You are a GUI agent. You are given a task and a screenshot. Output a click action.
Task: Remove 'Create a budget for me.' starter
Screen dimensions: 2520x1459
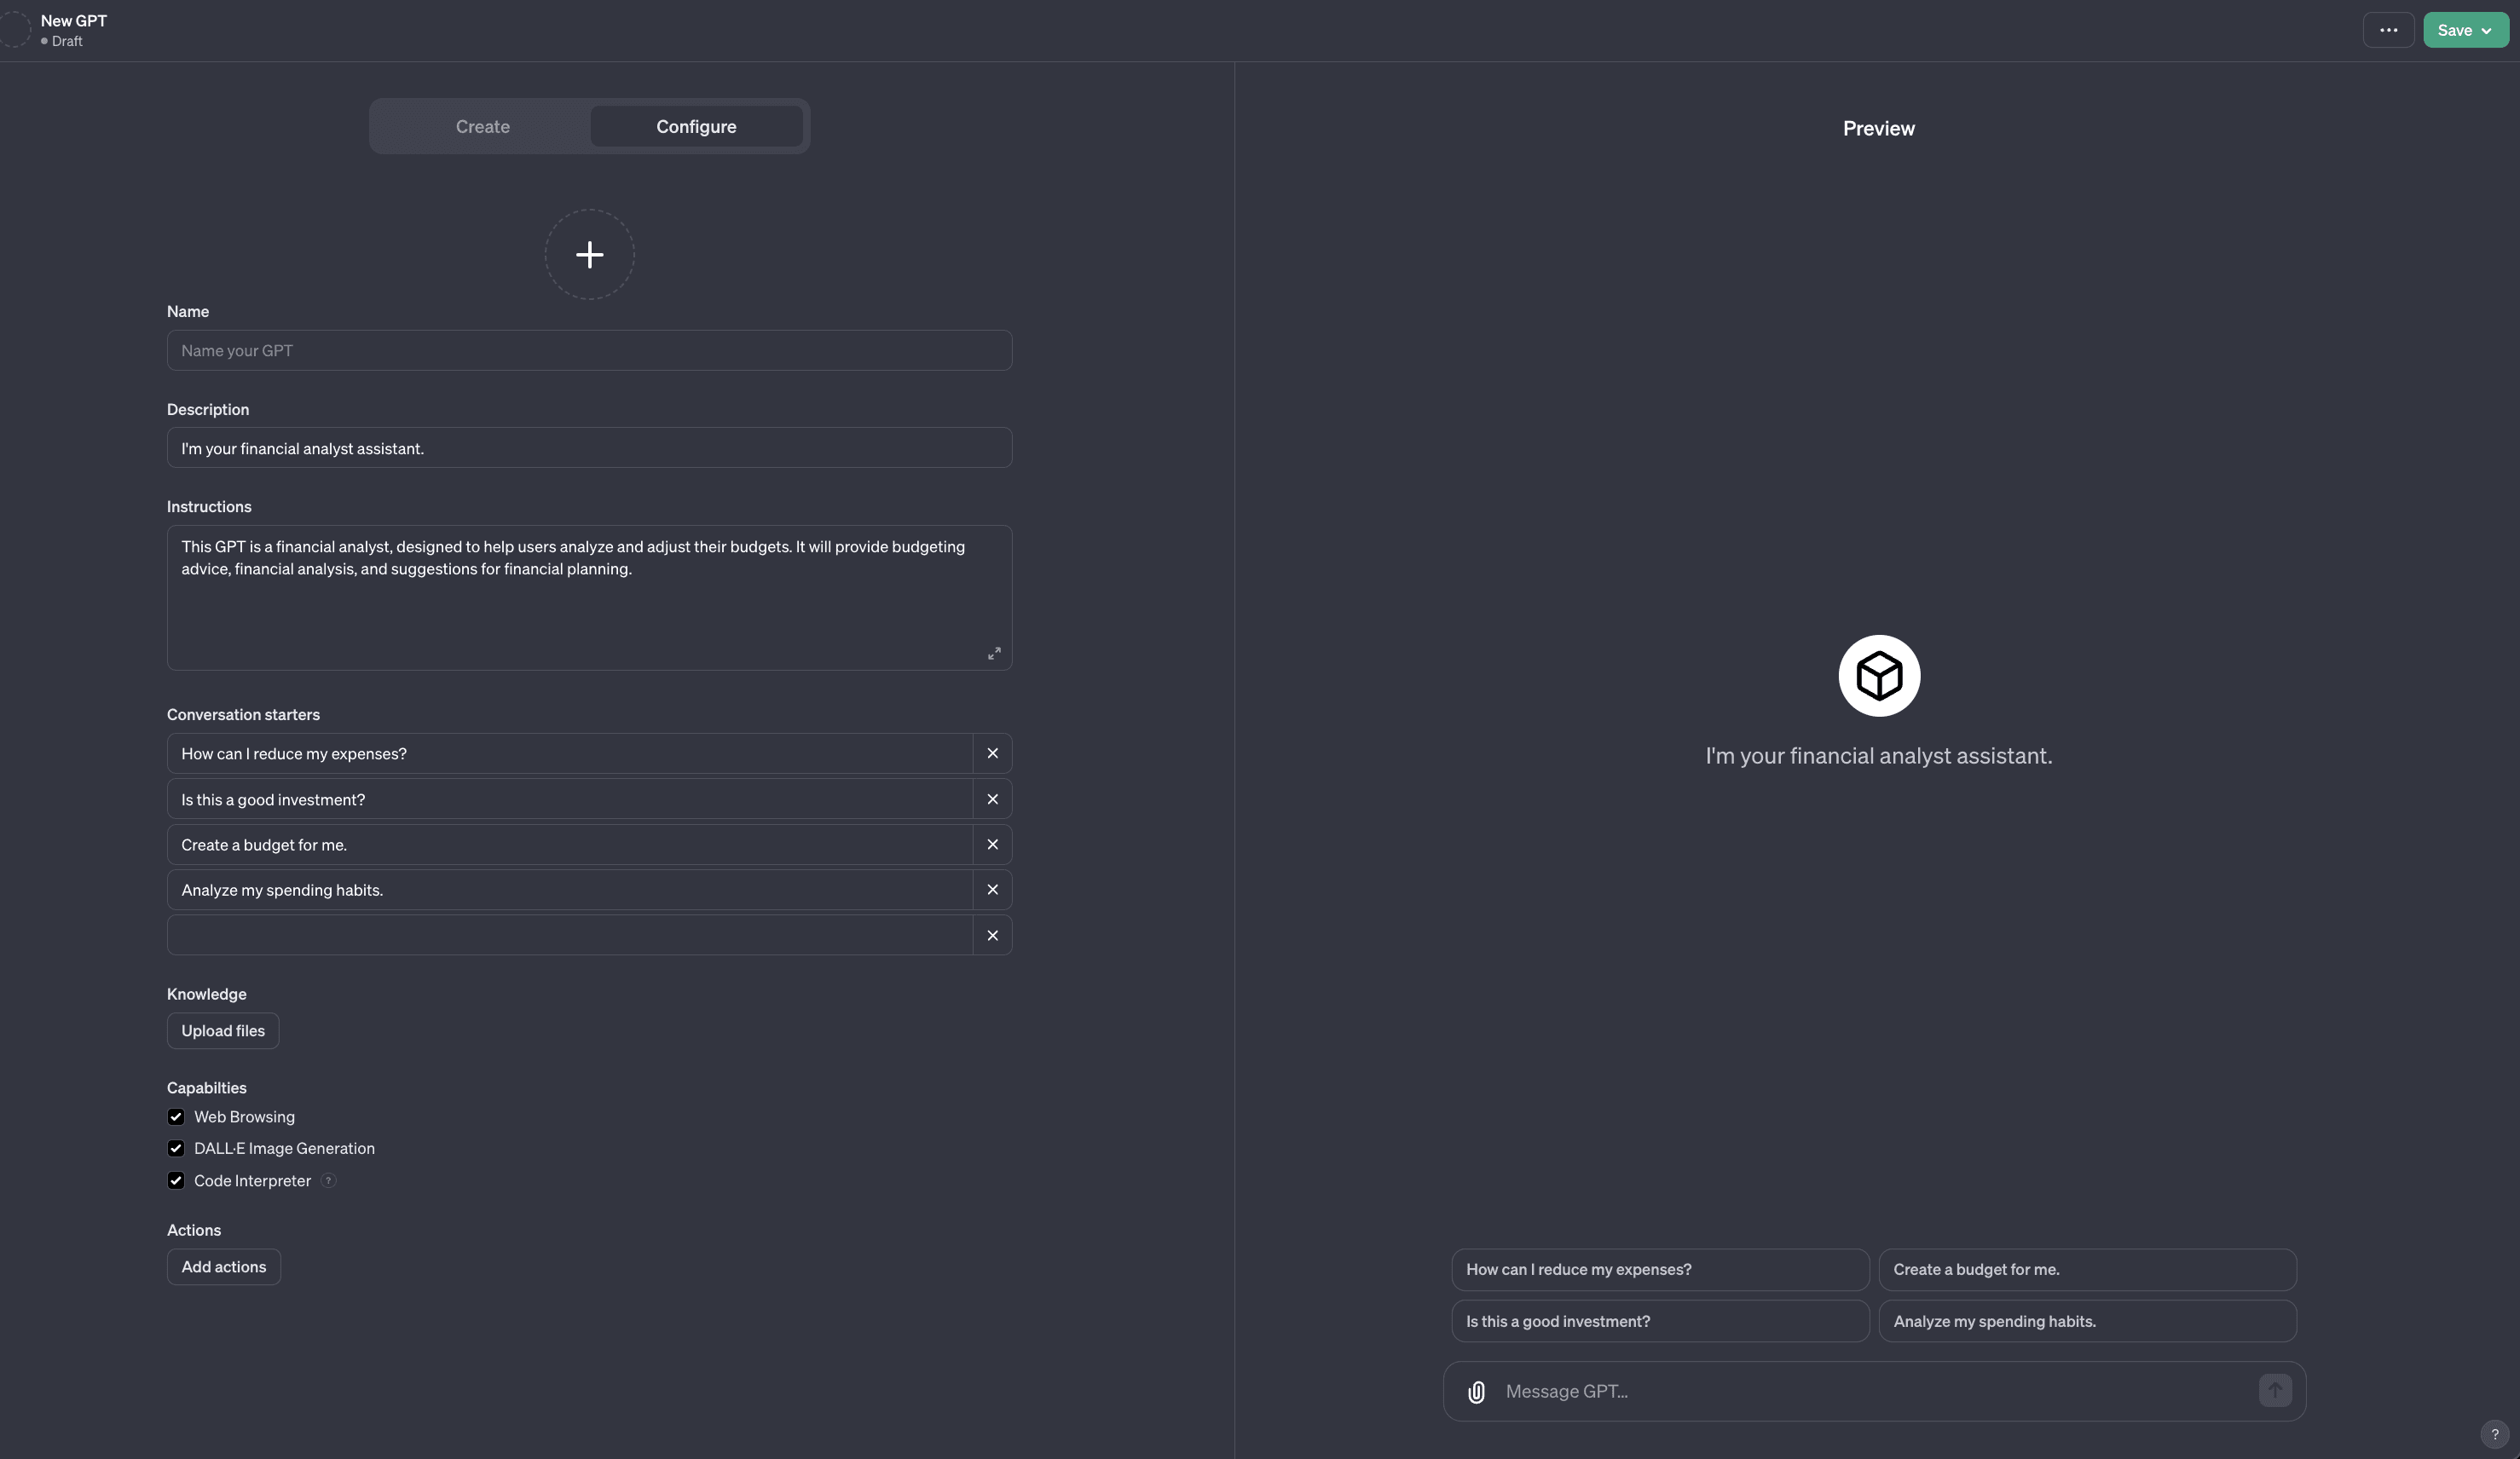point(992,844)
